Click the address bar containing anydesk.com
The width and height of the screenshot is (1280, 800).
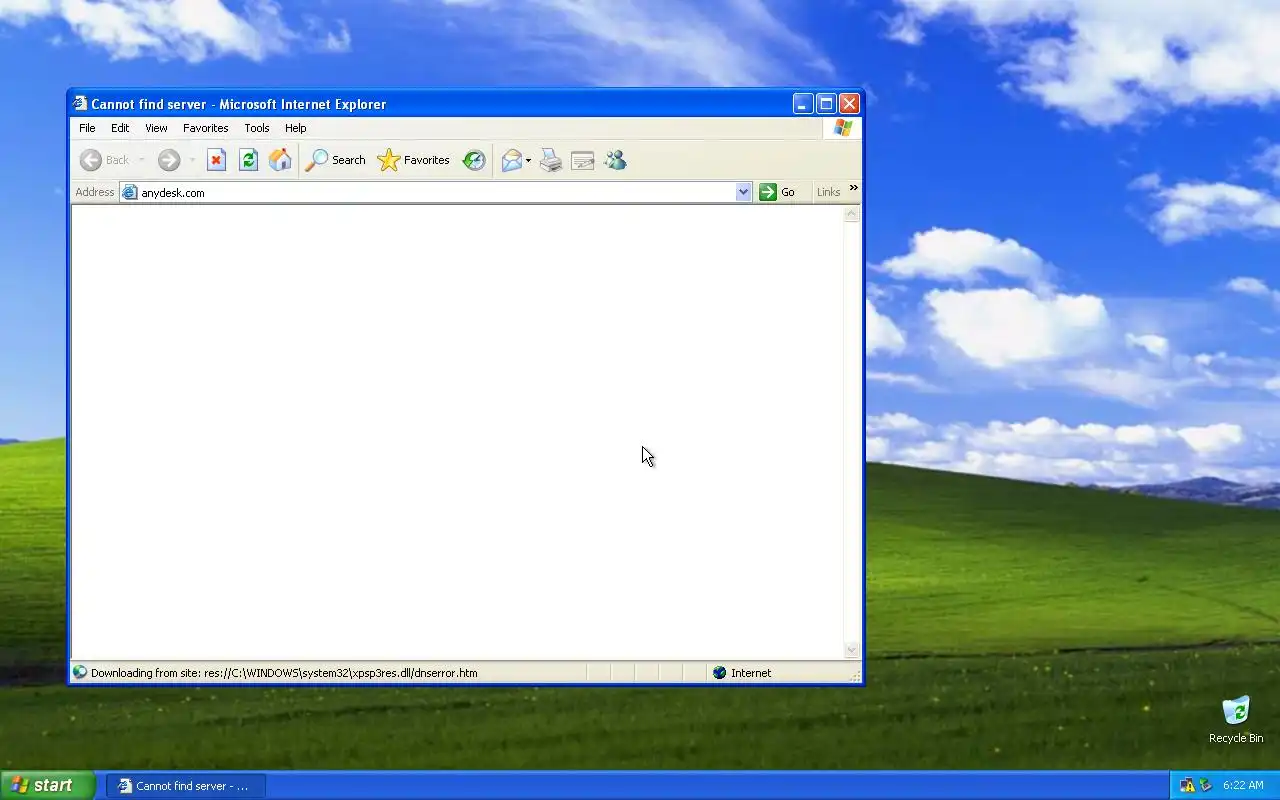click(435, 192)
